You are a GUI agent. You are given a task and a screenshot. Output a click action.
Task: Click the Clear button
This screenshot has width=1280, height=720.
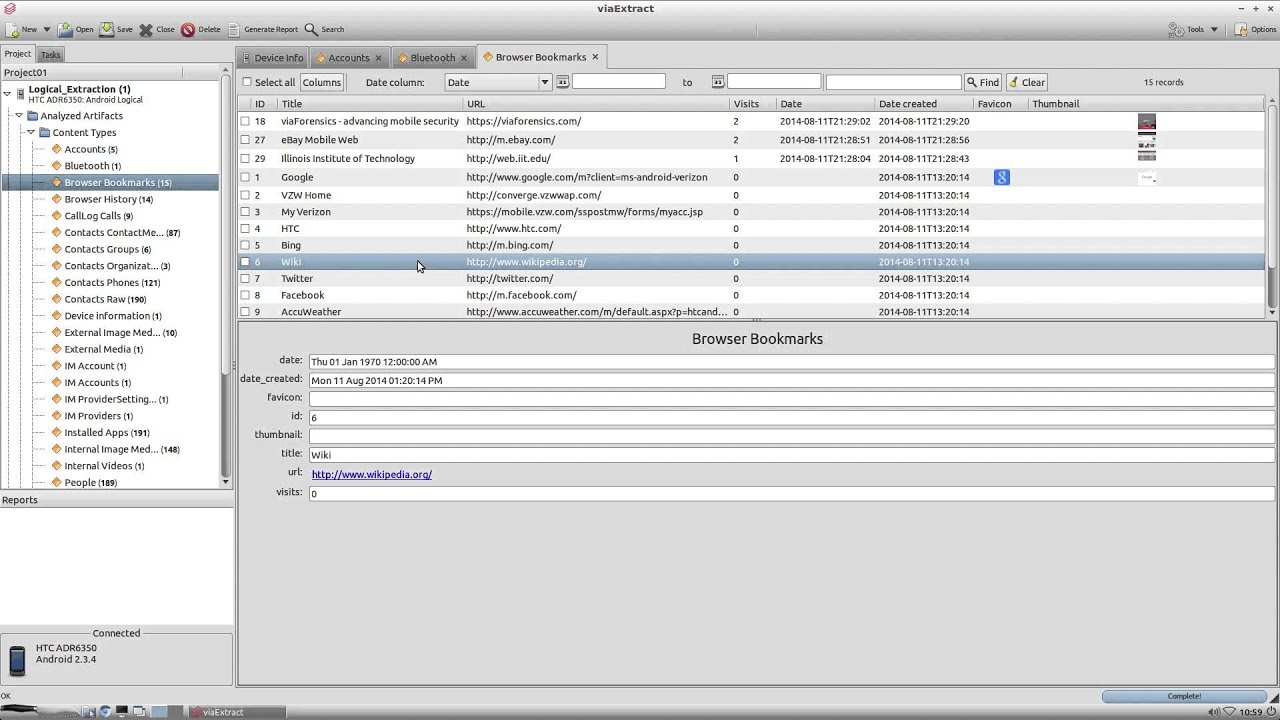coord(1027,82)
